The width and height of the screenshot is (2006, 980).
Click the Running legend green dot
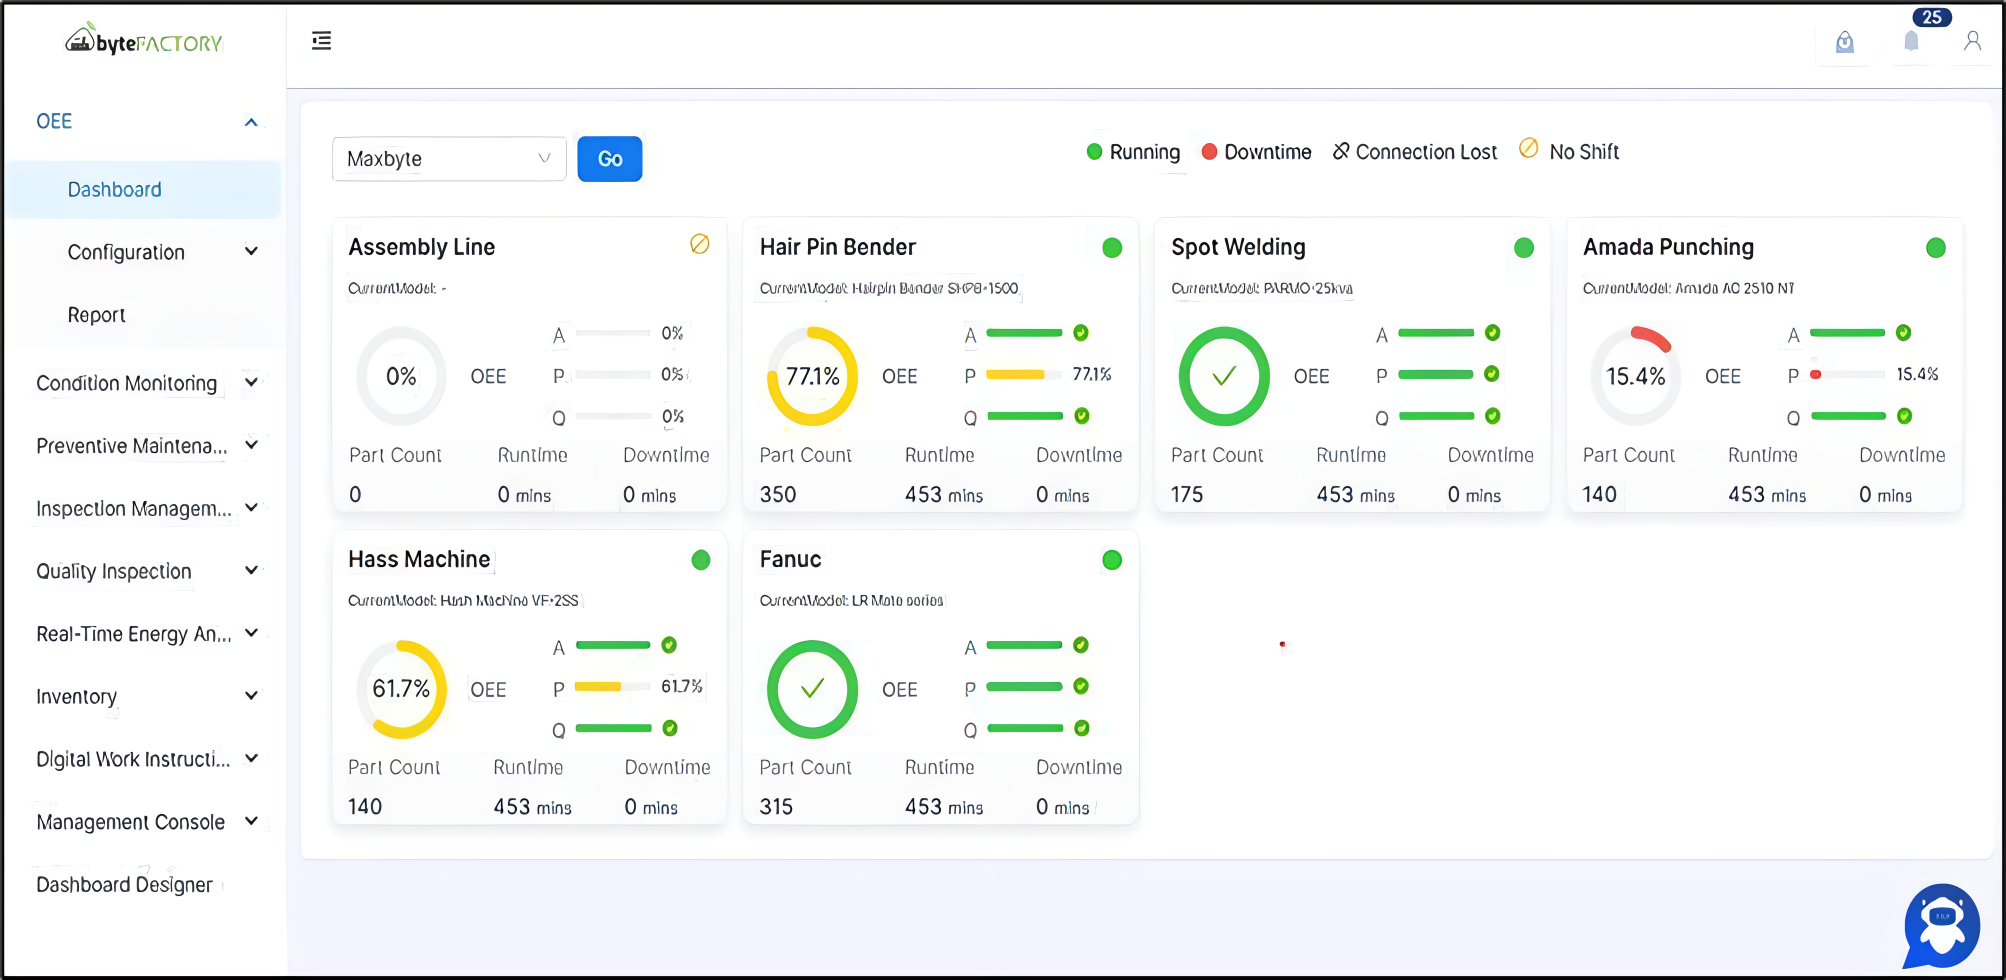coord(1094,152)
